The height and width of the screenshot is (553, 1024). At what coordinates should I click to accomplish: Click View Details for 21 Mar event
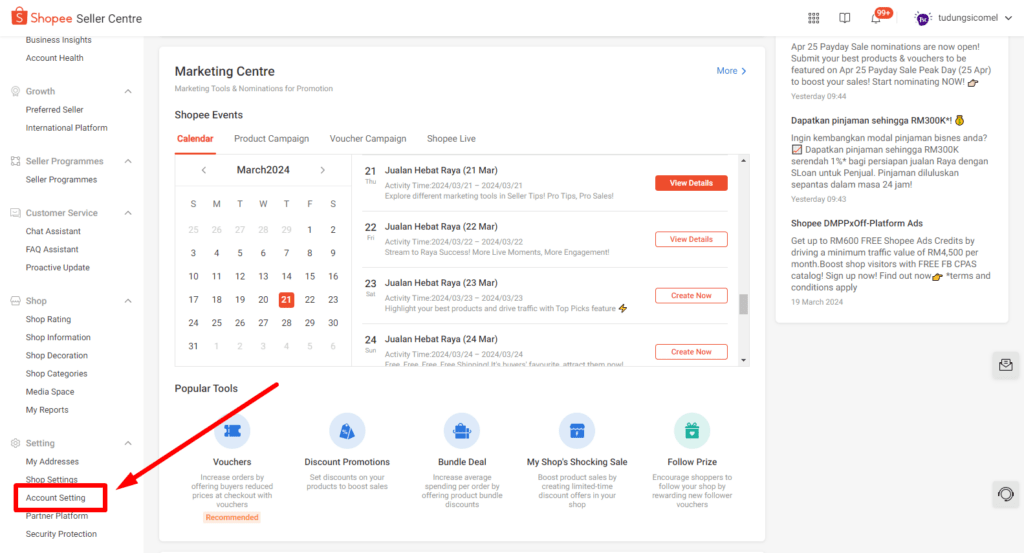(x=691, y=183)
